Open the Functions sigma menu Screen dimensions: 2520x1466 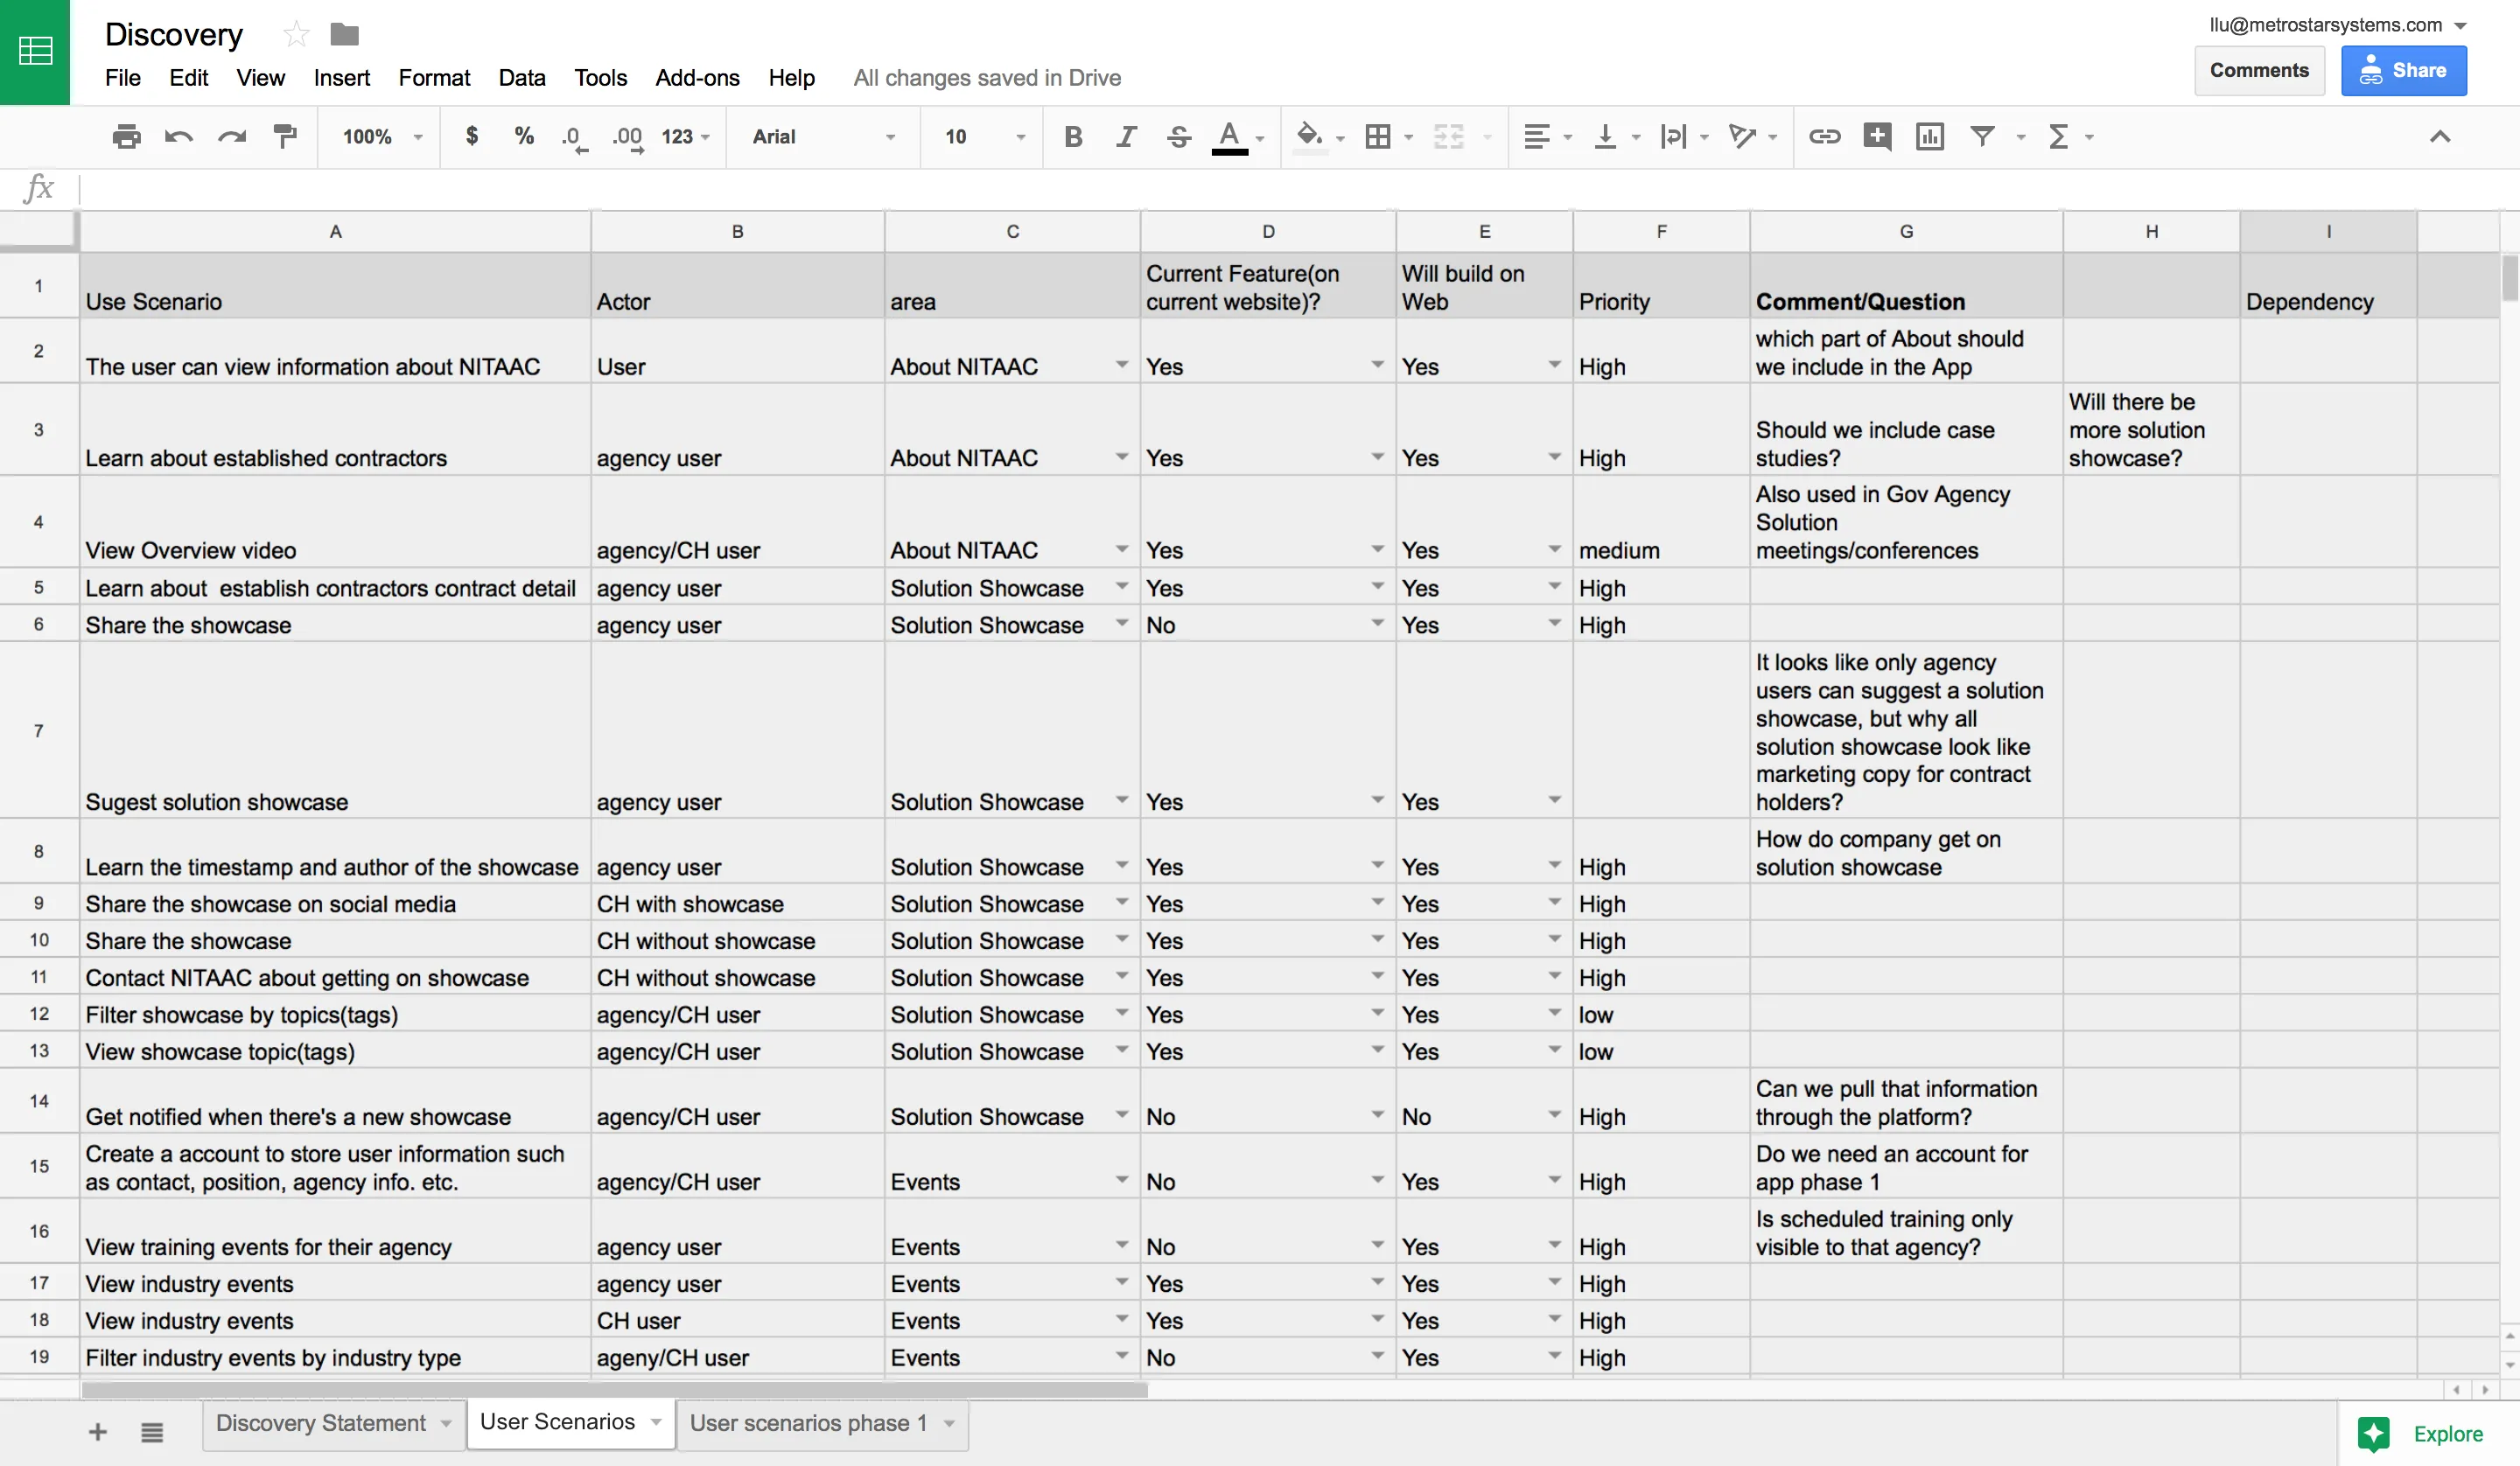[2069, 137]
